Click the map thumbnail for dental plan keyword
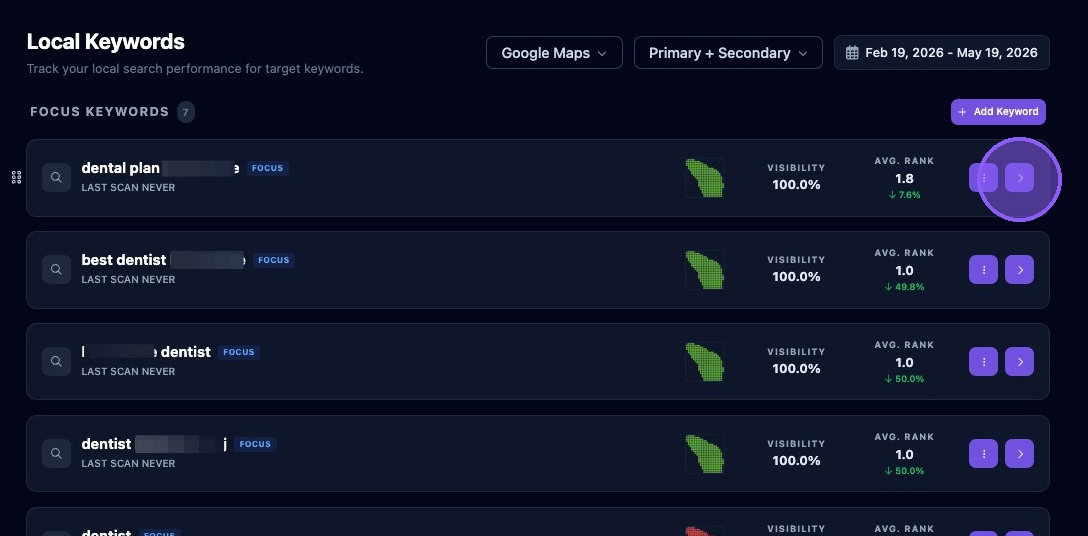 click(x=705, y=178)
